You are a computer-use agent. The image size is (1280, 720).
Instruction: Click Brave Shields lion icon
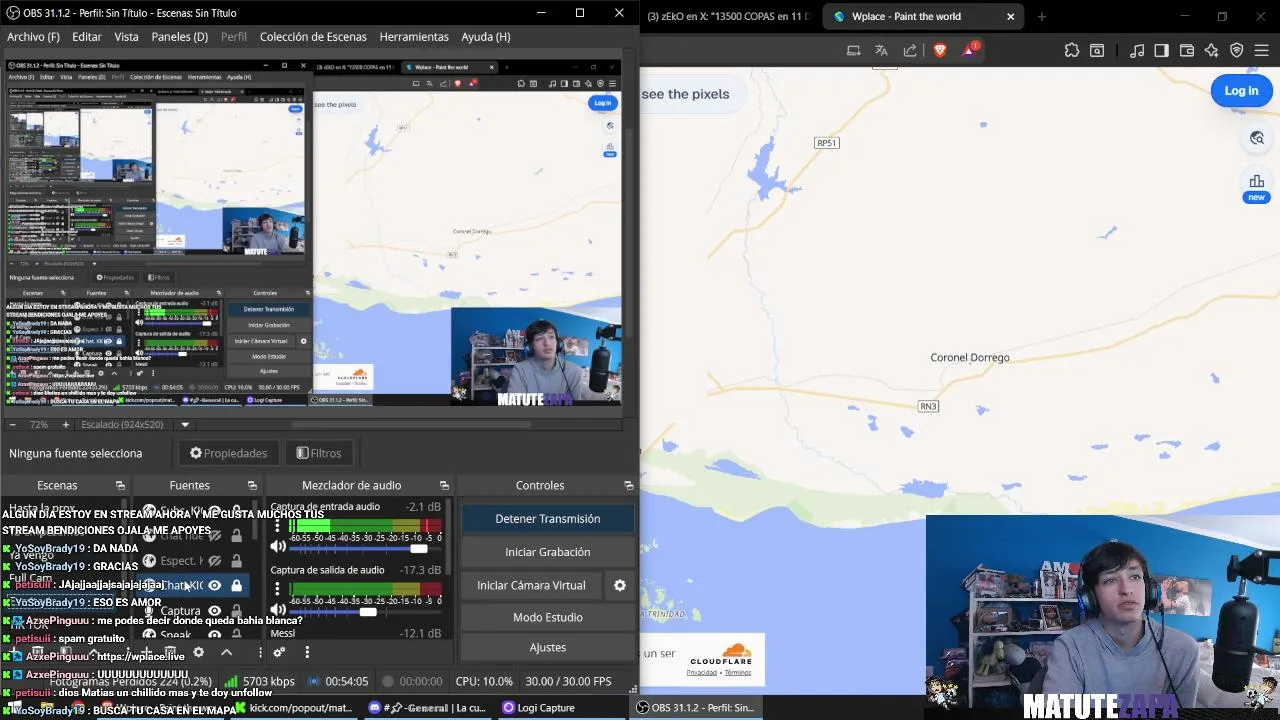940,50
